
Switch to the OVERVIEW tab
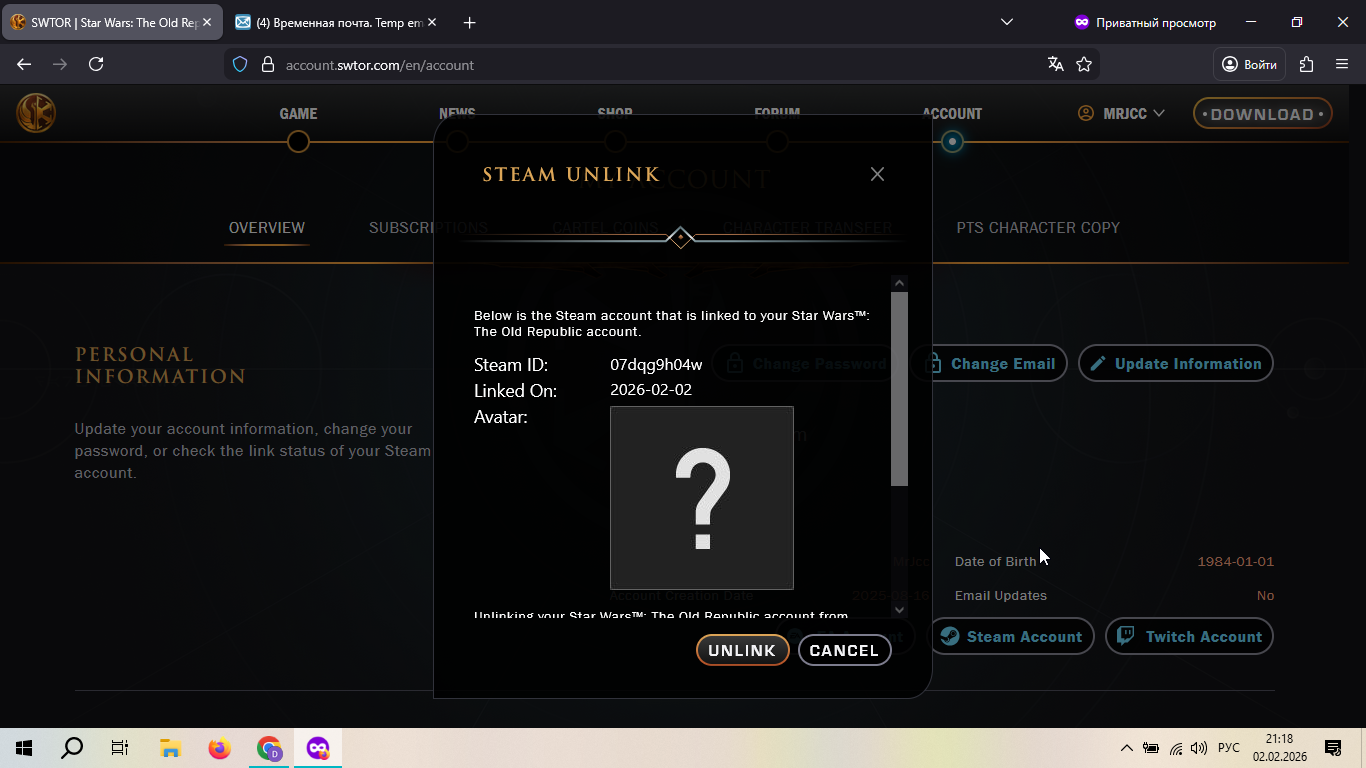[x=267, y=228]
